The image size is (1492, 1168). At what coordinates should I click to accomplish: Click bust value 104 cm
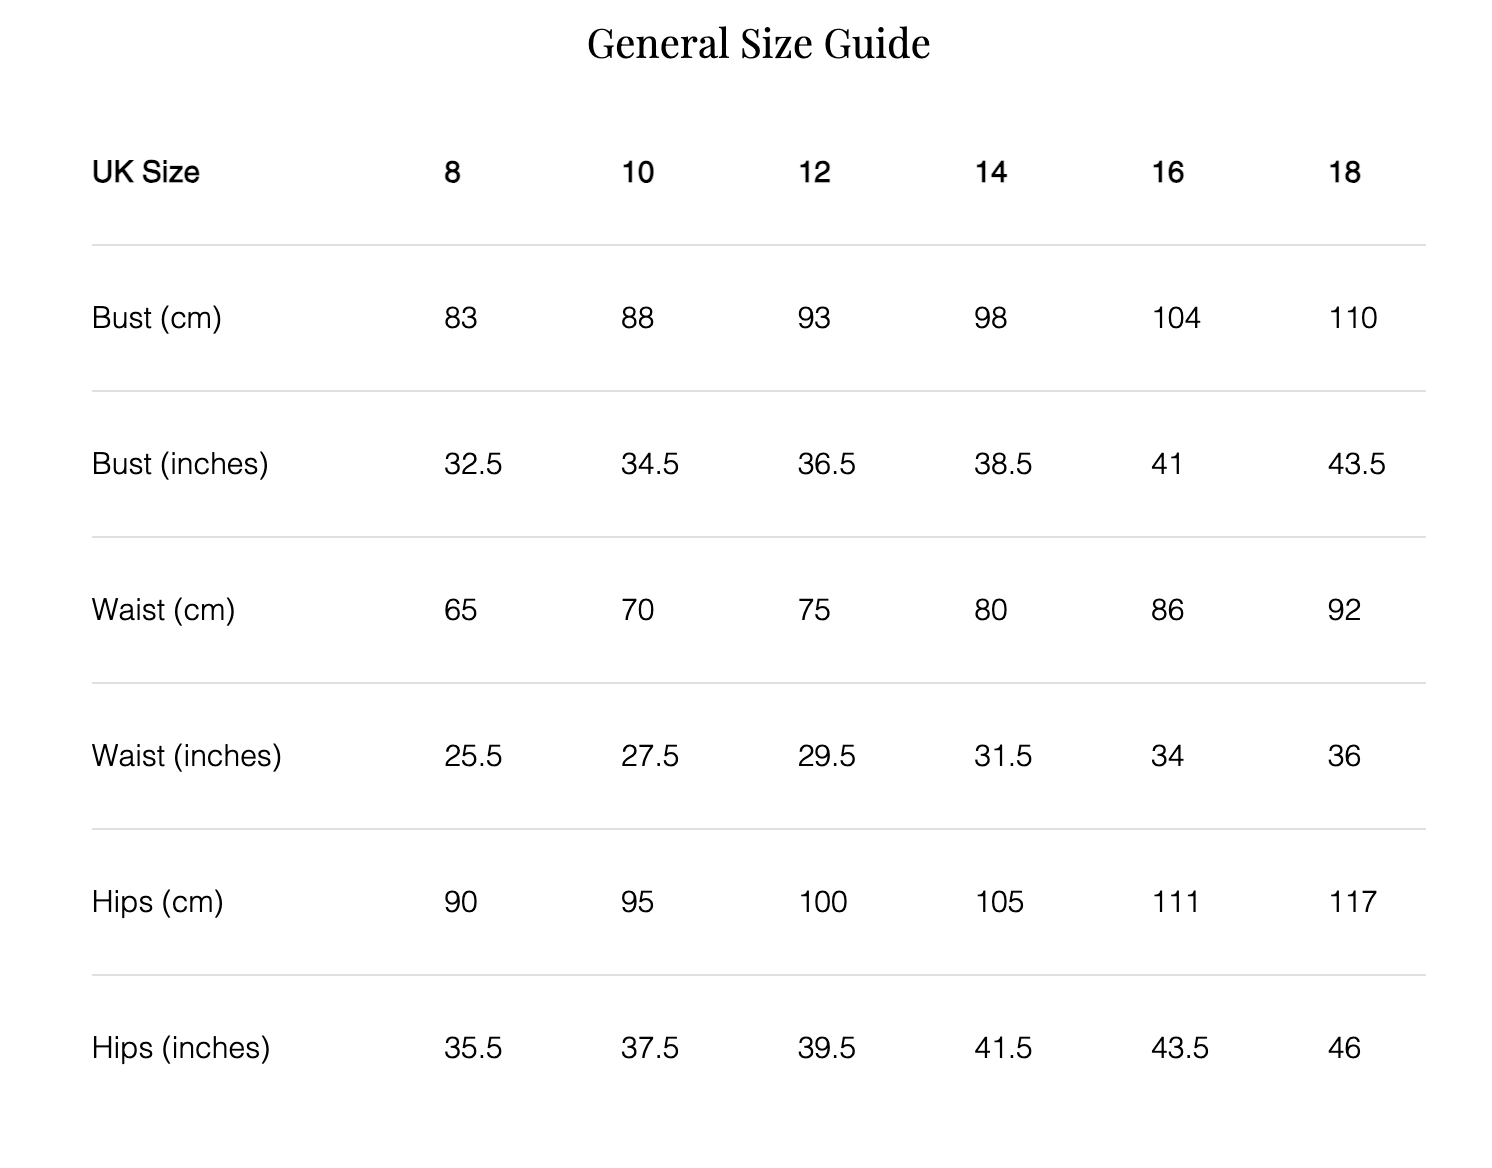(x=1175, y=318)
